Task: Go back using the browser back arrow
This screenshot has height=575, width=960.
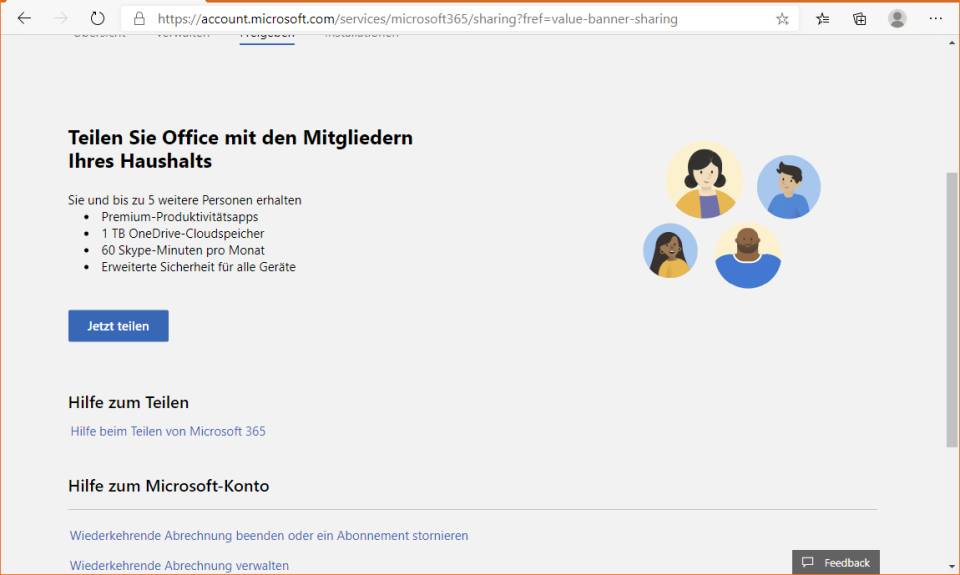Action: pyautogui.click(x=24, y=18)
